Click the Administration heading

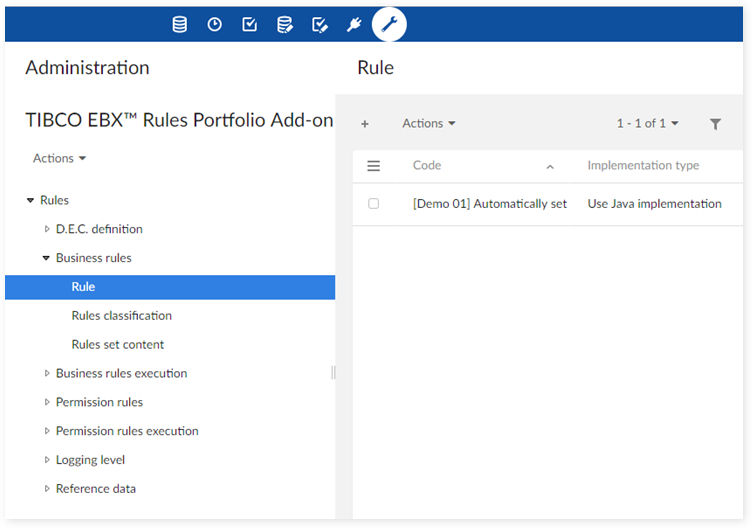pos(87,68)
